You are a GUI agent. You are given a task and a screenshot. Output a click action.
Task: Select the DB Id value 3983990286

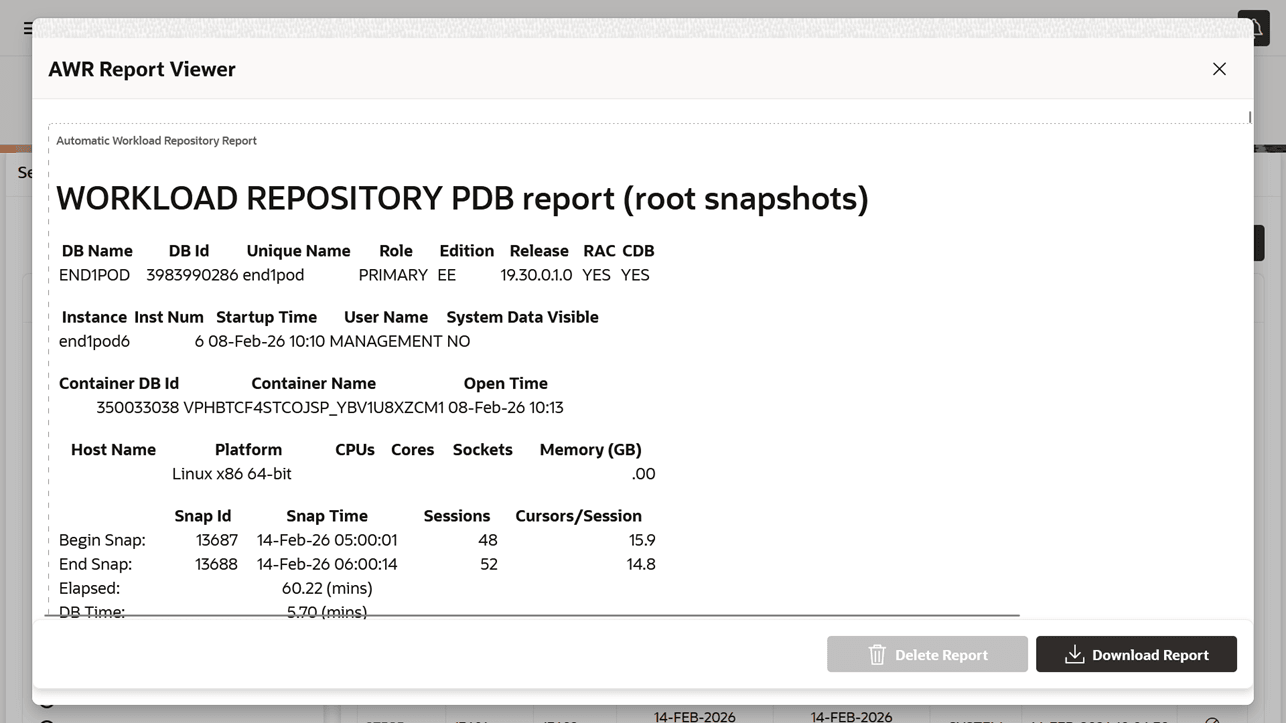(x=192, y=275)
